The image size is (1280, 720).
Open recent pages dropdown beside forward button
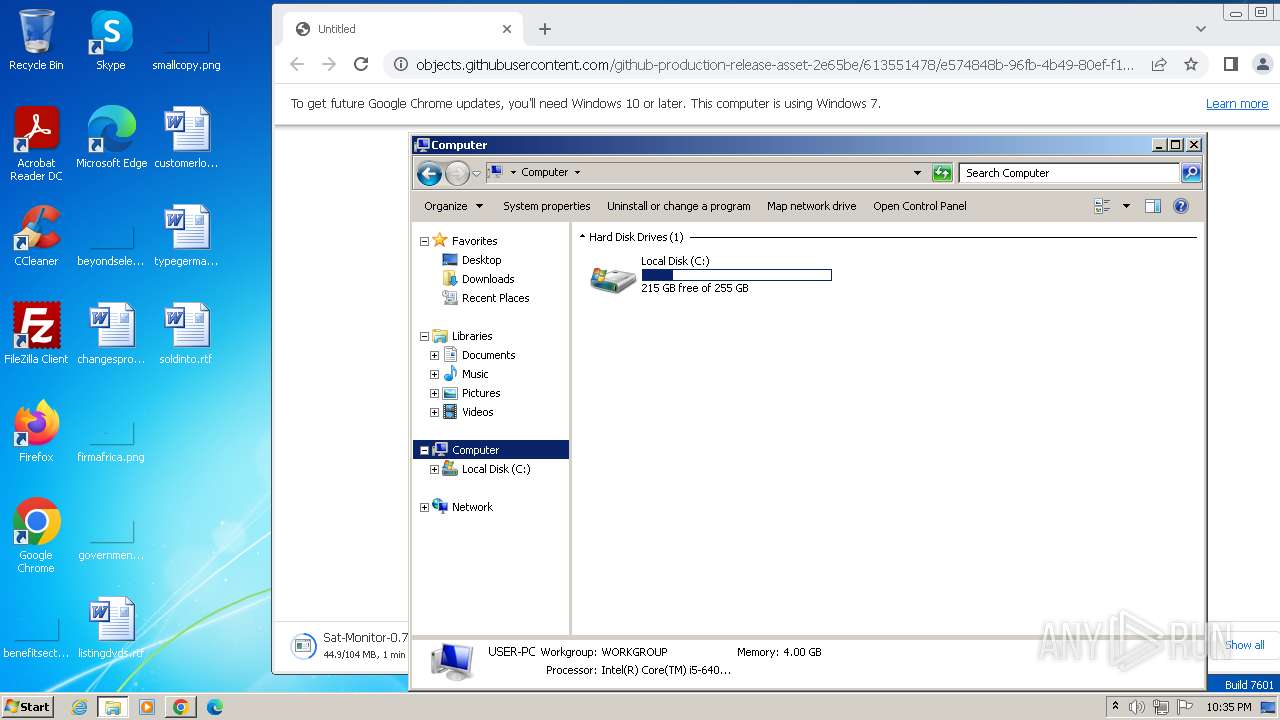pos(476,173)
